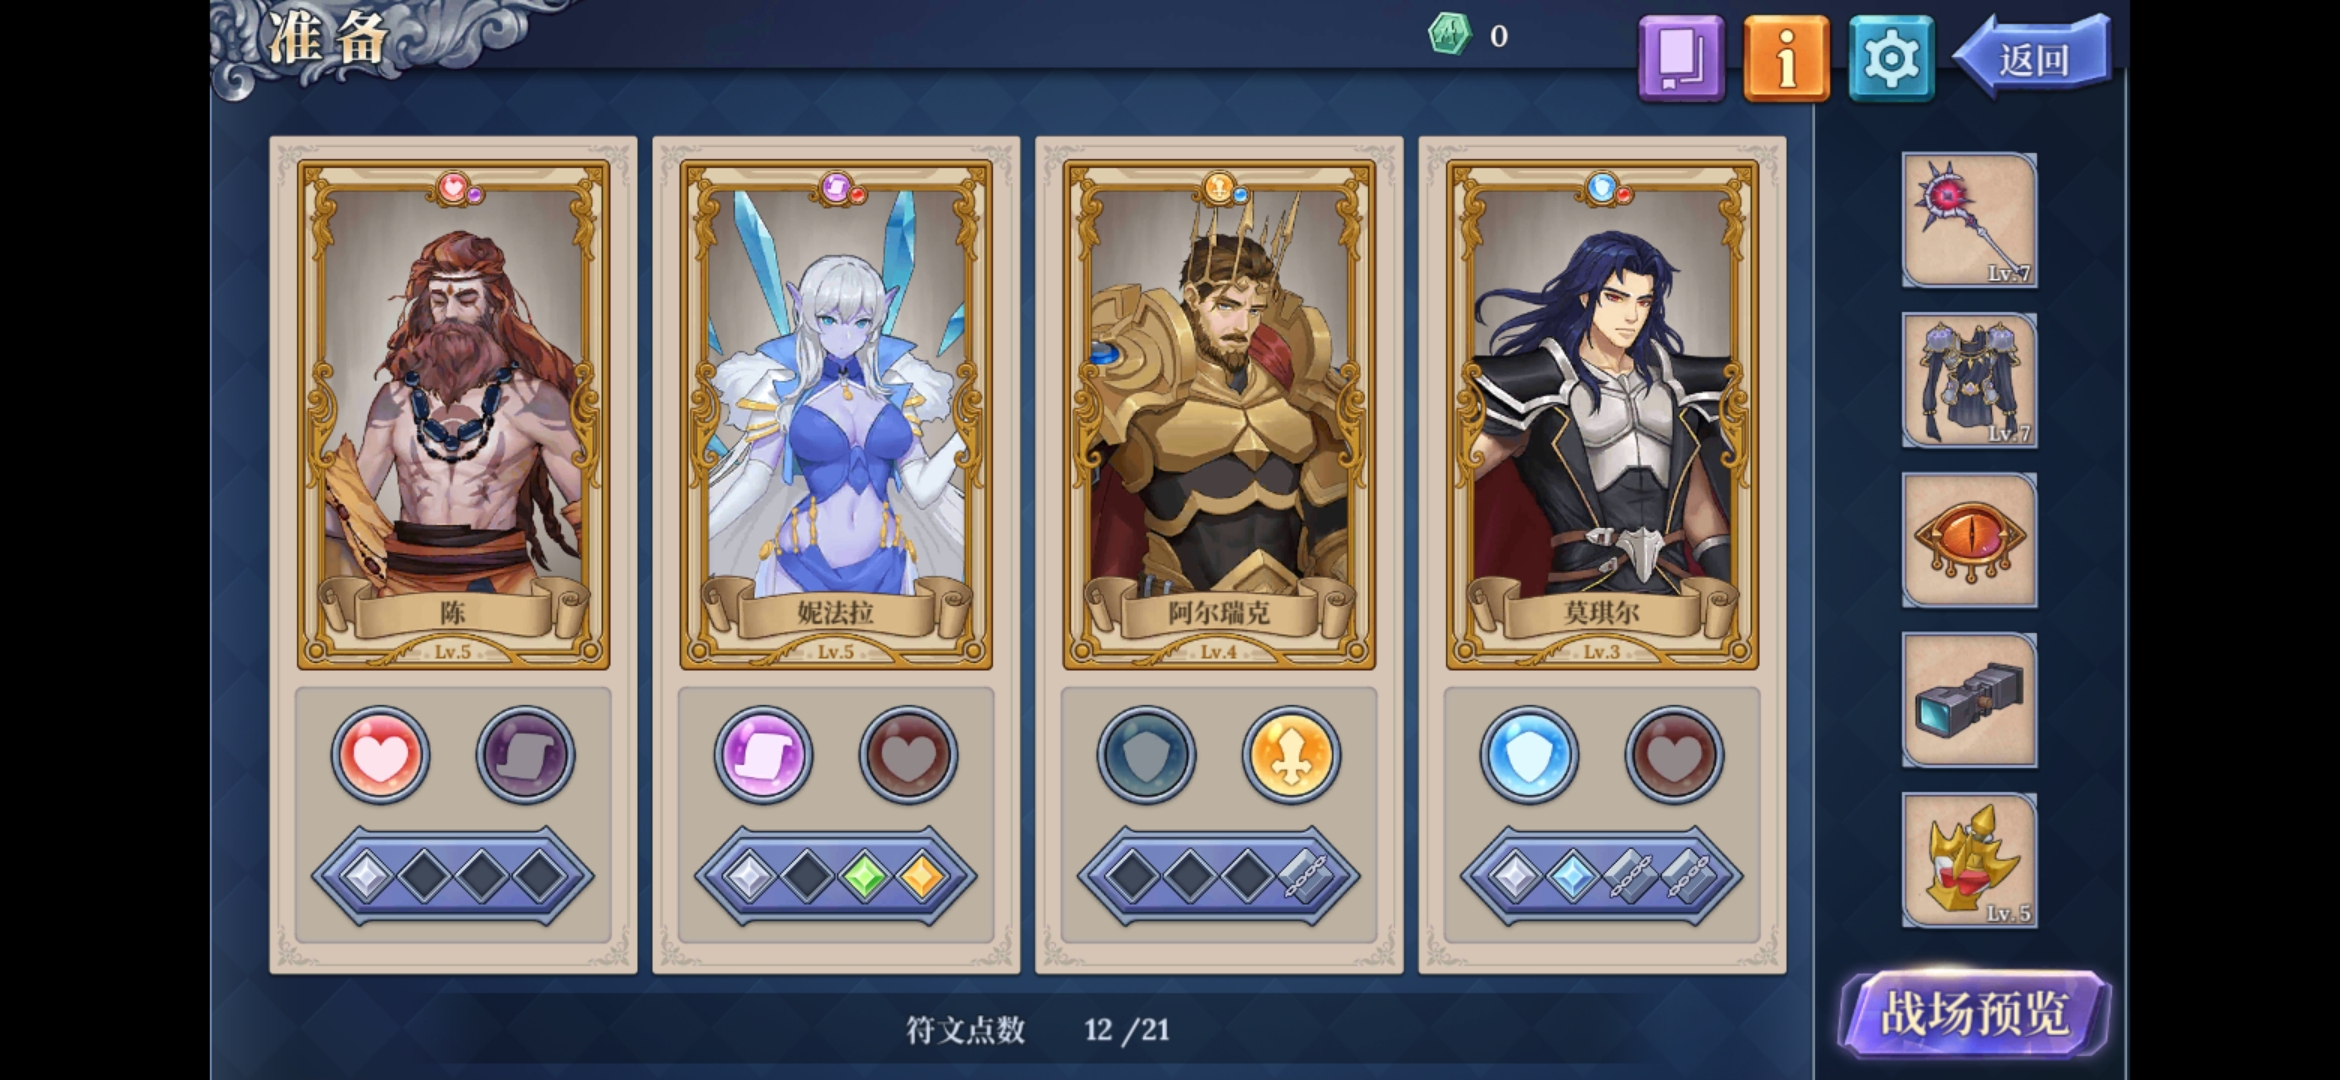The height and width of the screenshot is (1080, 2340).
Task: Click 返回 to go back
Action: pyautogui.click(x=2033, y=58)
